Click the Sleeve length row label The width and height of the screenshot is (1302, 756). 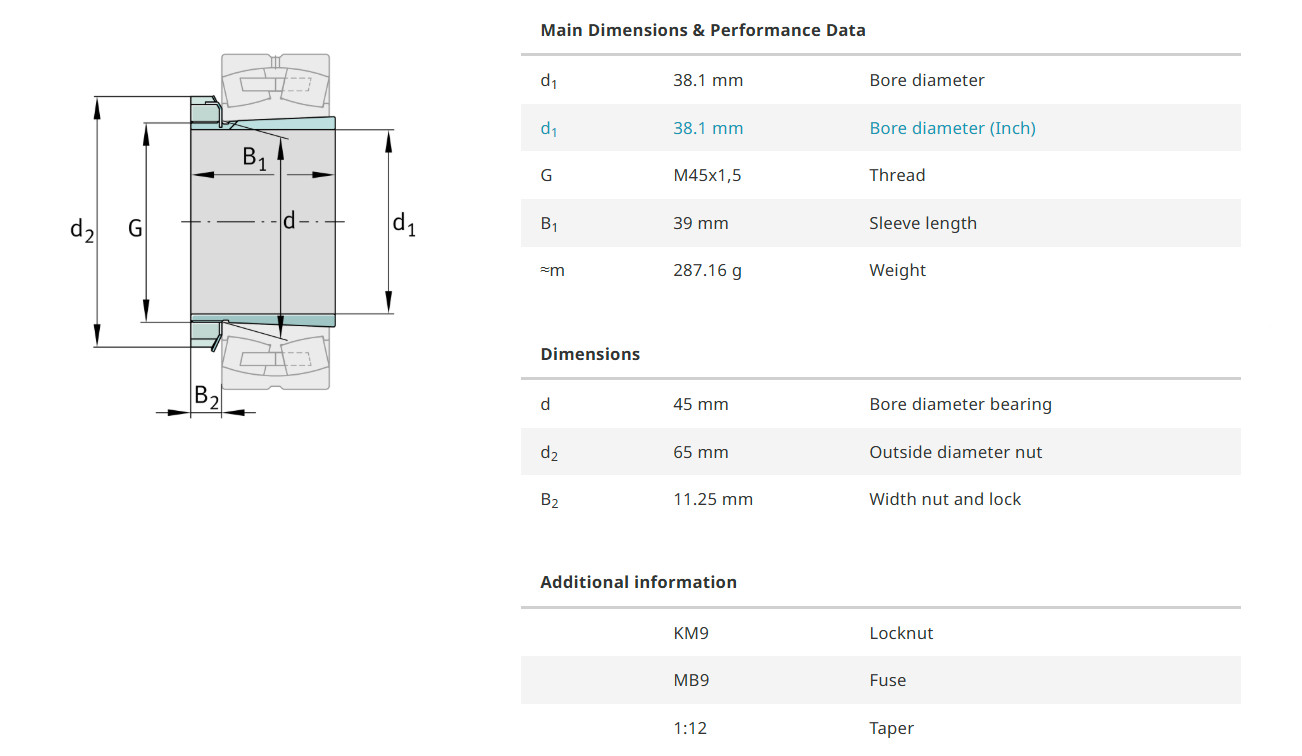922,223
